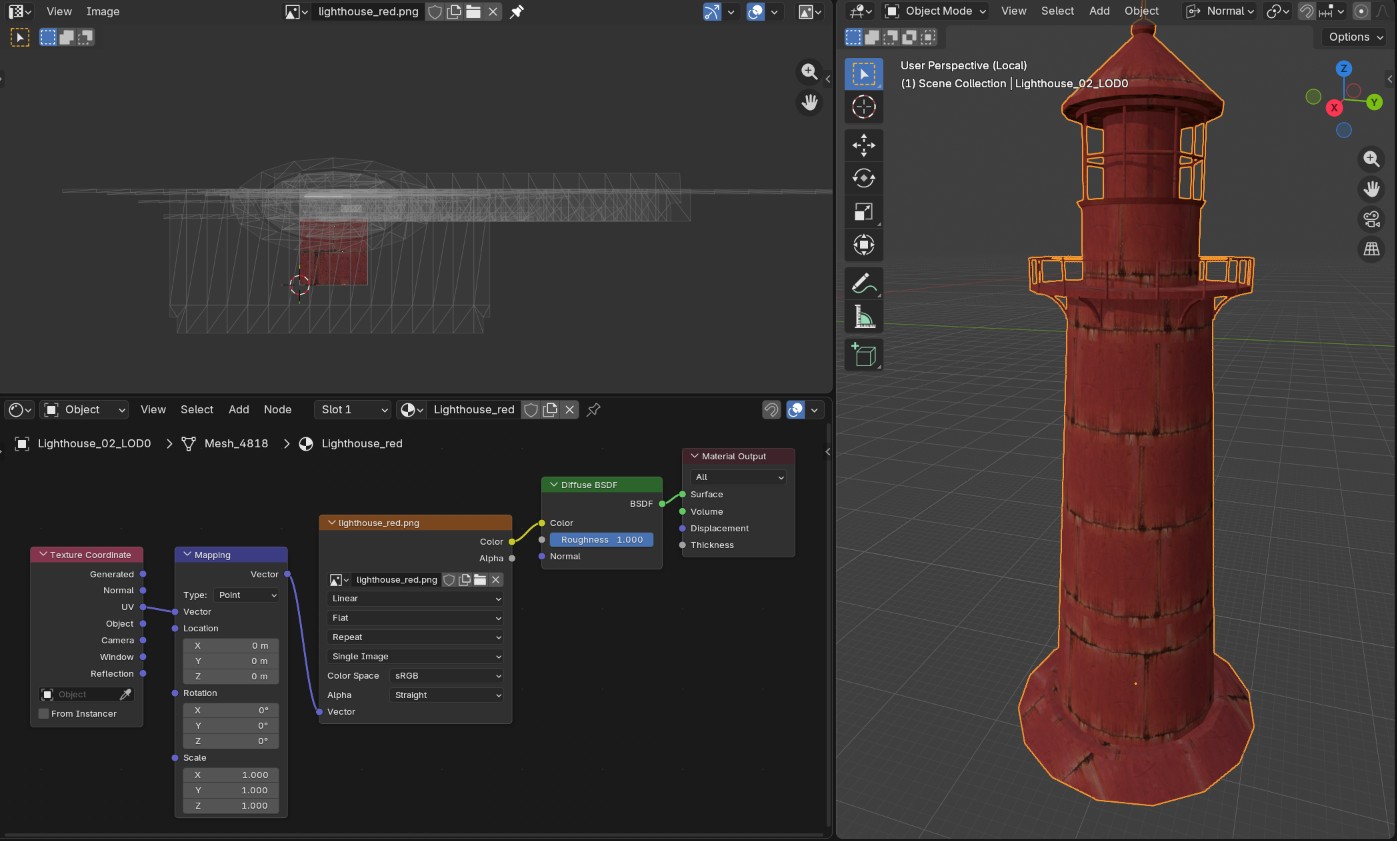
Task: Select the Move tool in 3D viewport
Action: pyautogui.click(x=864, y=146)
